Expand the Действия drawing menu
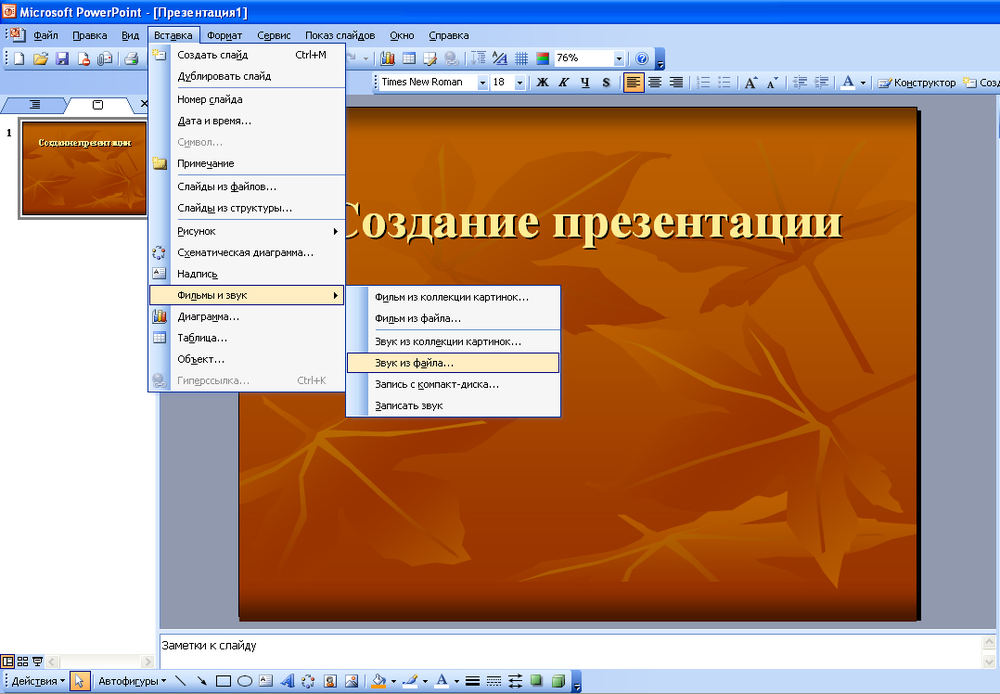The height and width of the screenshot is (694, 1000). click(x=38, y=681)
